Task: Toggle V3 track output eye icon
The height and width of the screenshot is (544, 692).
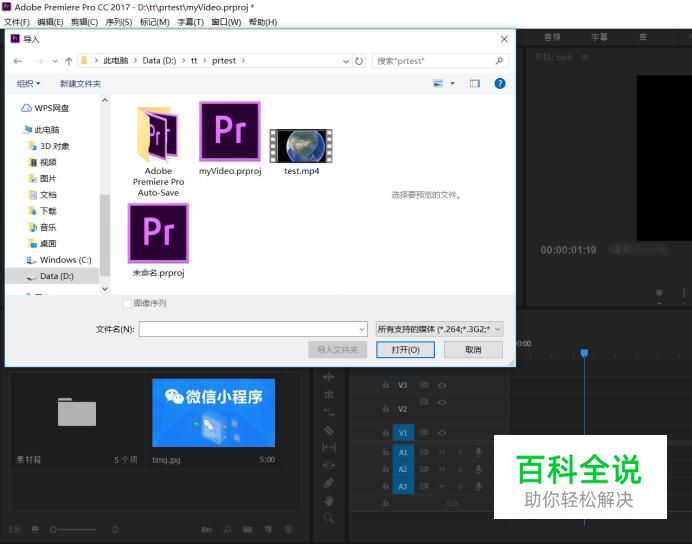Action: coord(442,385)
